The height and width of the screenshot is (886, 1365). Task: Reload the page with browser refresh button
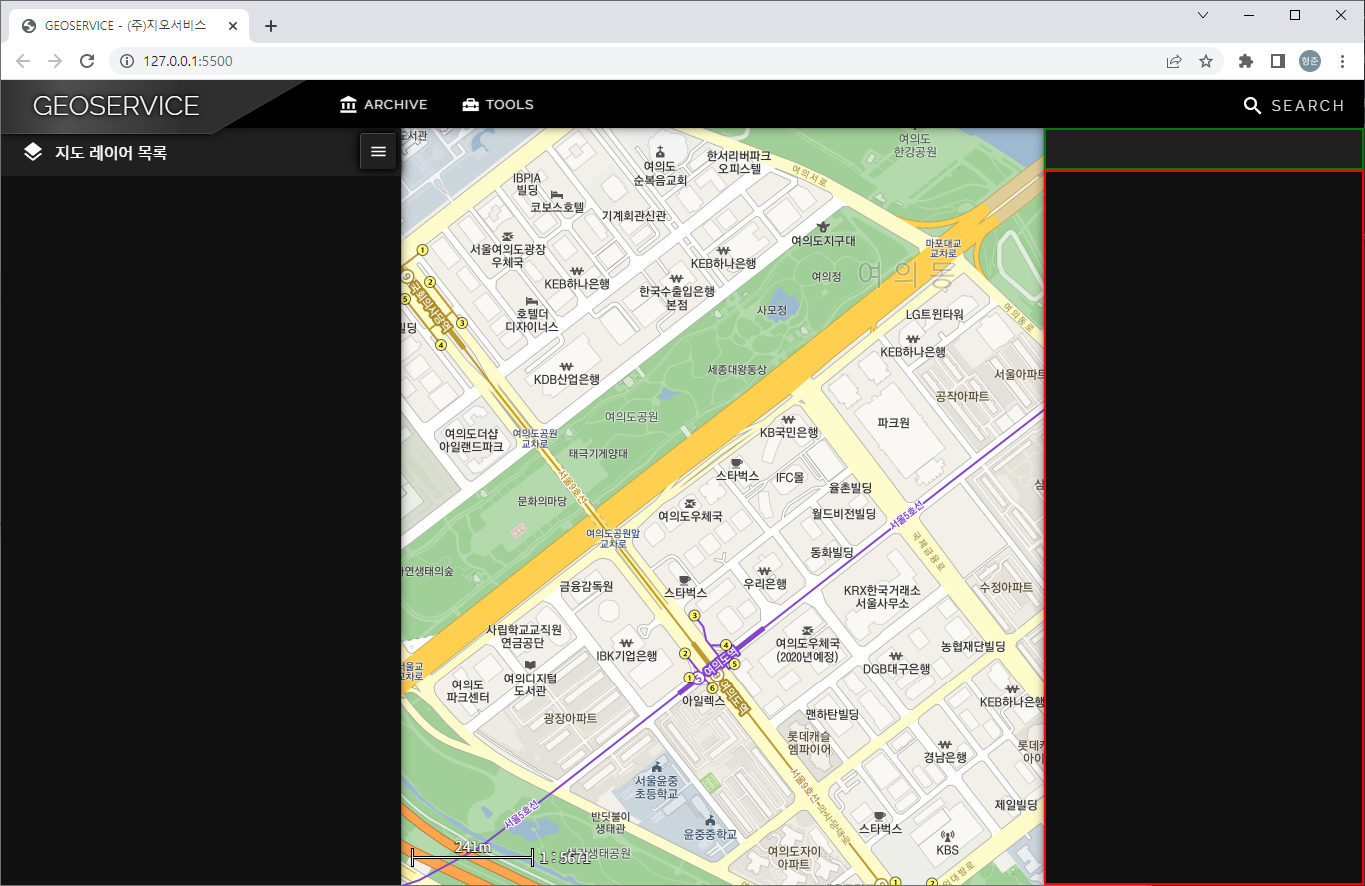click(87, 61)
